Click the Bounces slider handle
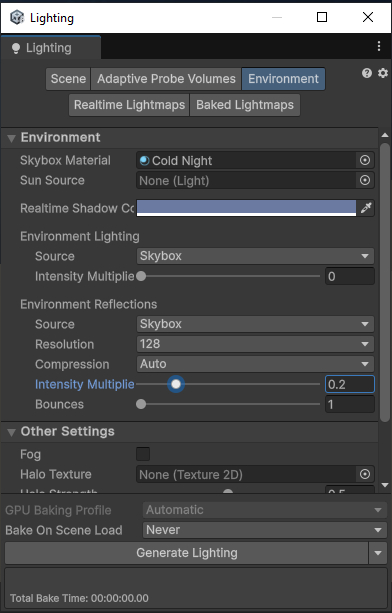 click(141, 404)
